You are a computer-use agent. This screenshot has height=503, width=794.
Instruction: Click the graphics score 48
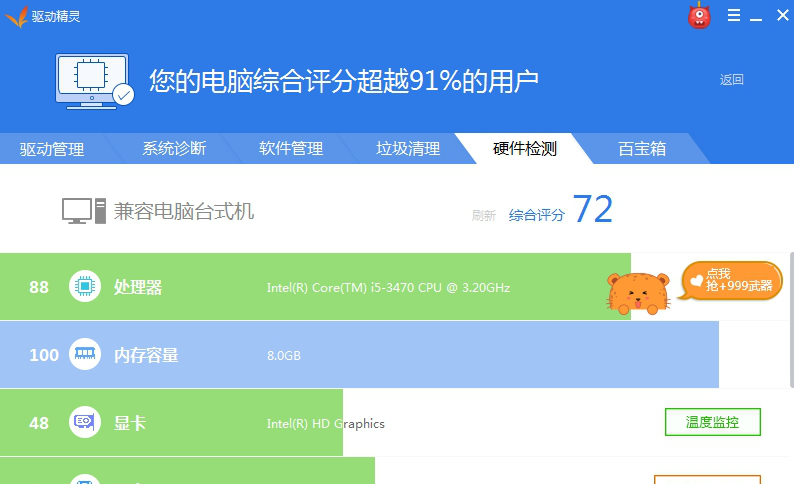tap(39, 423)
